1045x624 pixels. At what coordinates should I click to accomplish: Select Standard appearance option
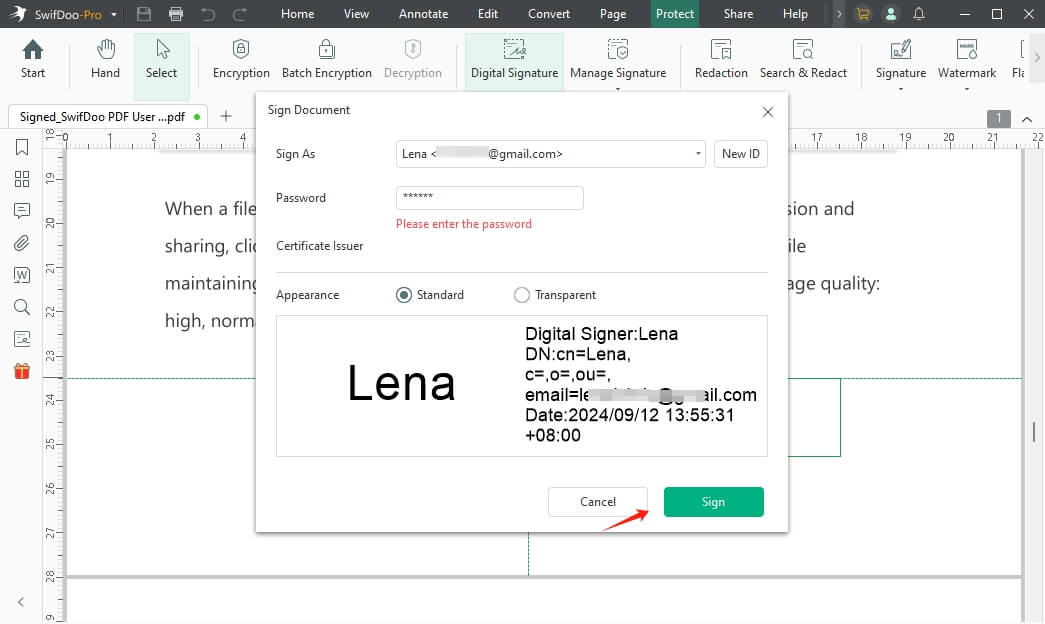[405, 295]
